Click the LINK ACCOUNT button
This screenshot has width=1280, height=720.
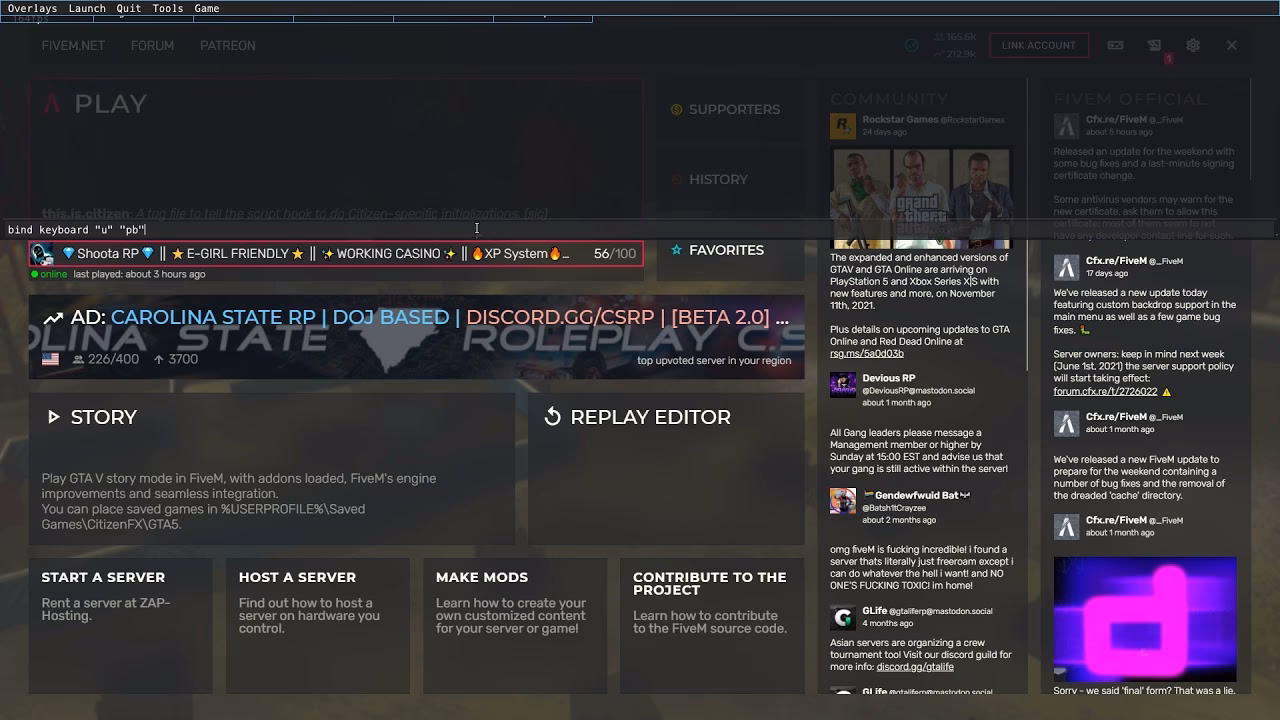[1038, 45]
